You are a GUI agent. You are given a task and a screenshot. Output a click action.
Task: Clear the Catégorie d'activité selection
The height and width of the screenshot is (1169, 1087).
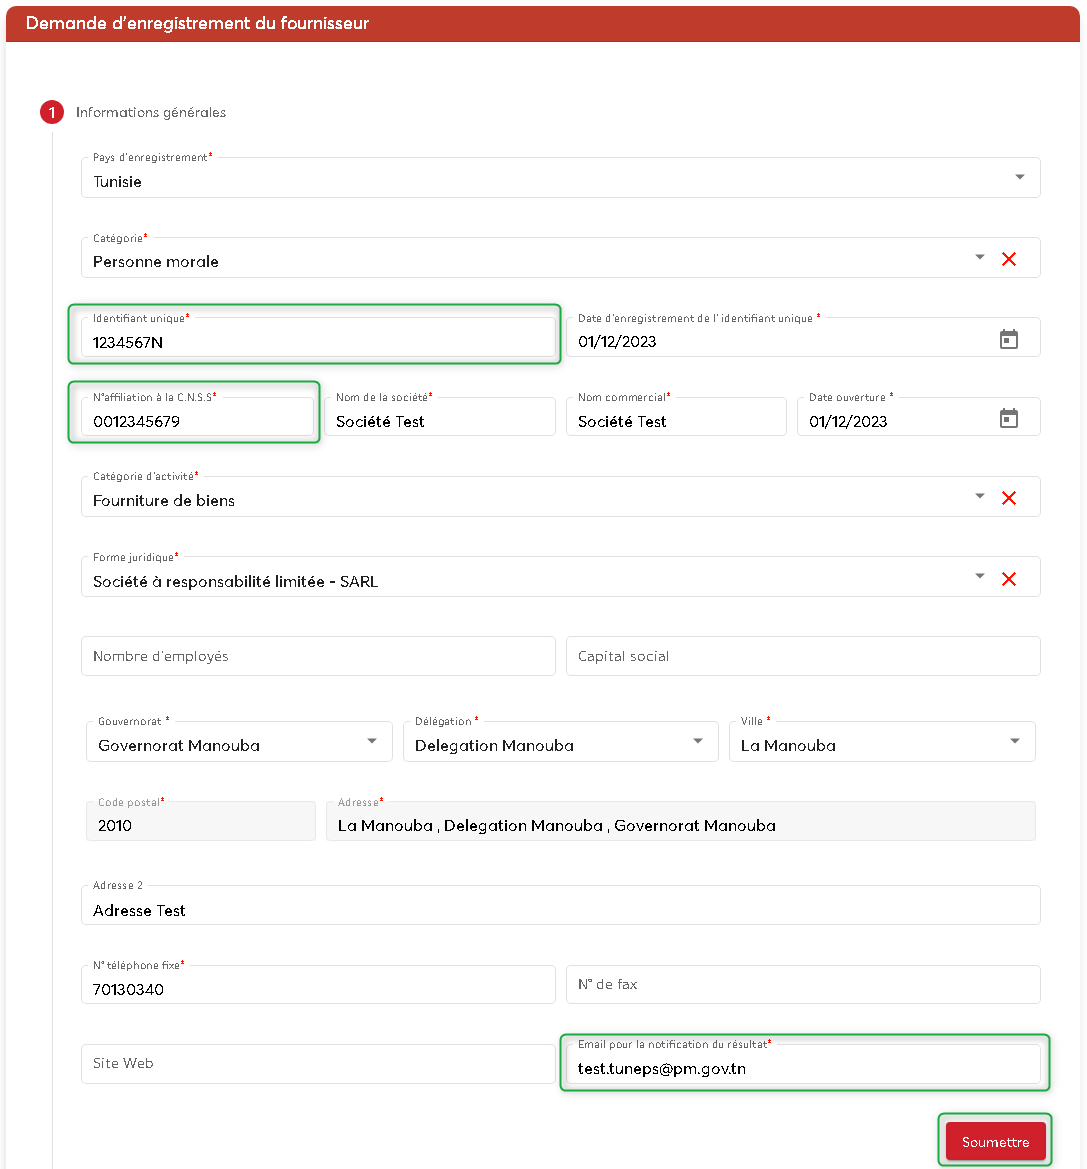click(1009, 498)
